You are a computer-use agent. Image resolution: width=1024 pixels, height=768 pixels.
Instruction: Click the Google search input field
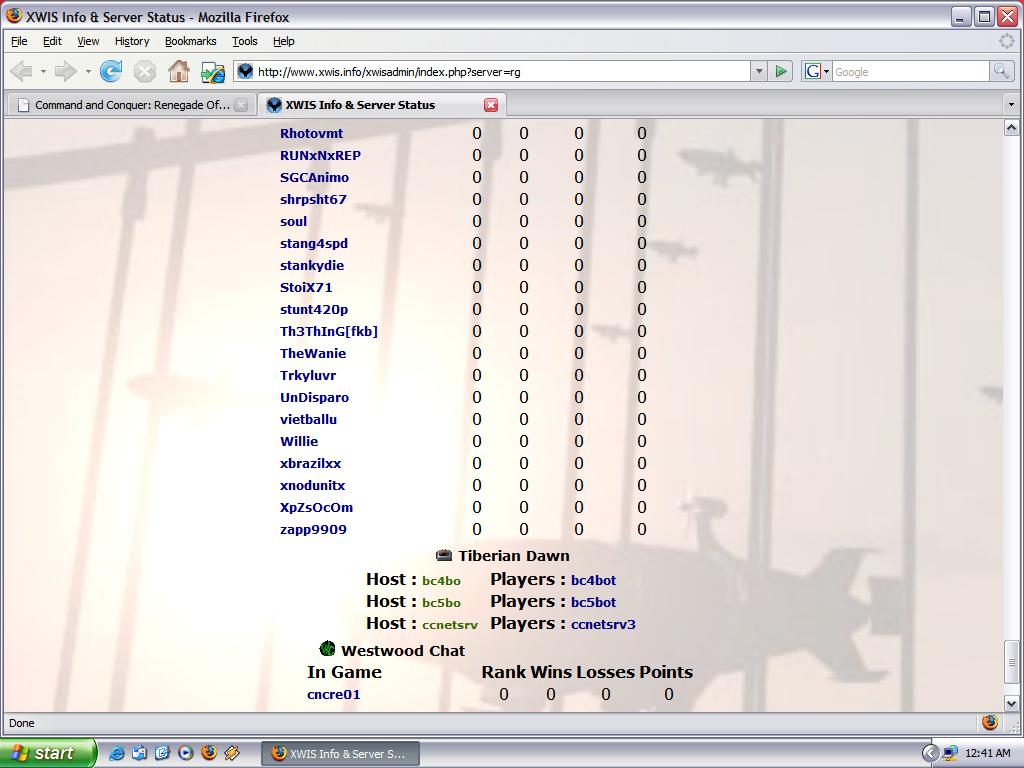point(910,71)
